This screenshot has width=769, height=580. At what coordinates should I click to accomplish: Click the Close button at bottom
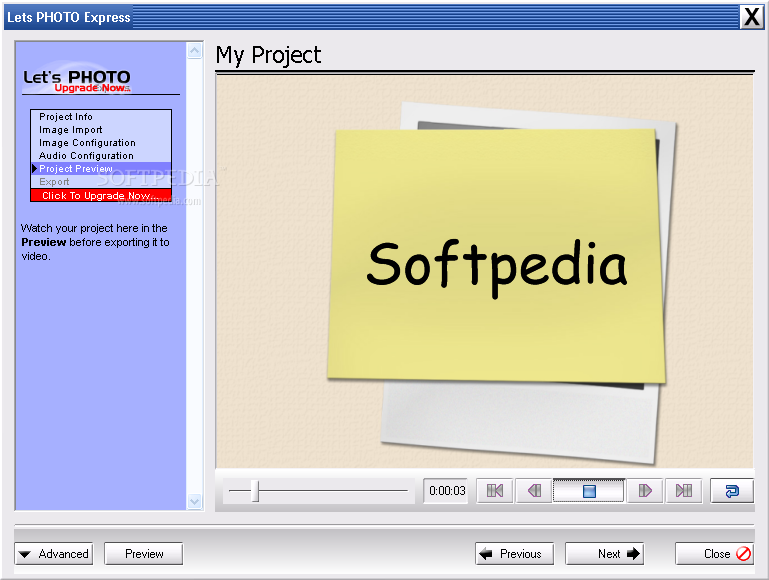(x=715, y=554)
